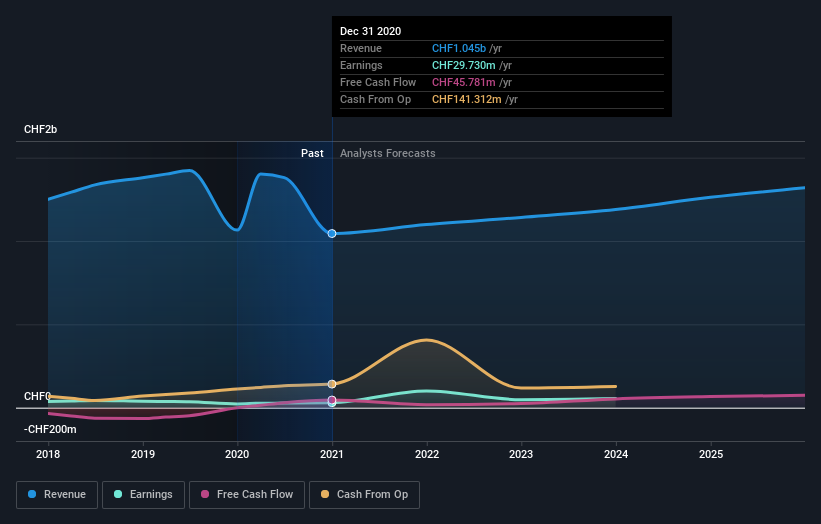Click the Free Cash Flow marker at 2021
This screenshot has height=524, width=821.
pos(332,400)
